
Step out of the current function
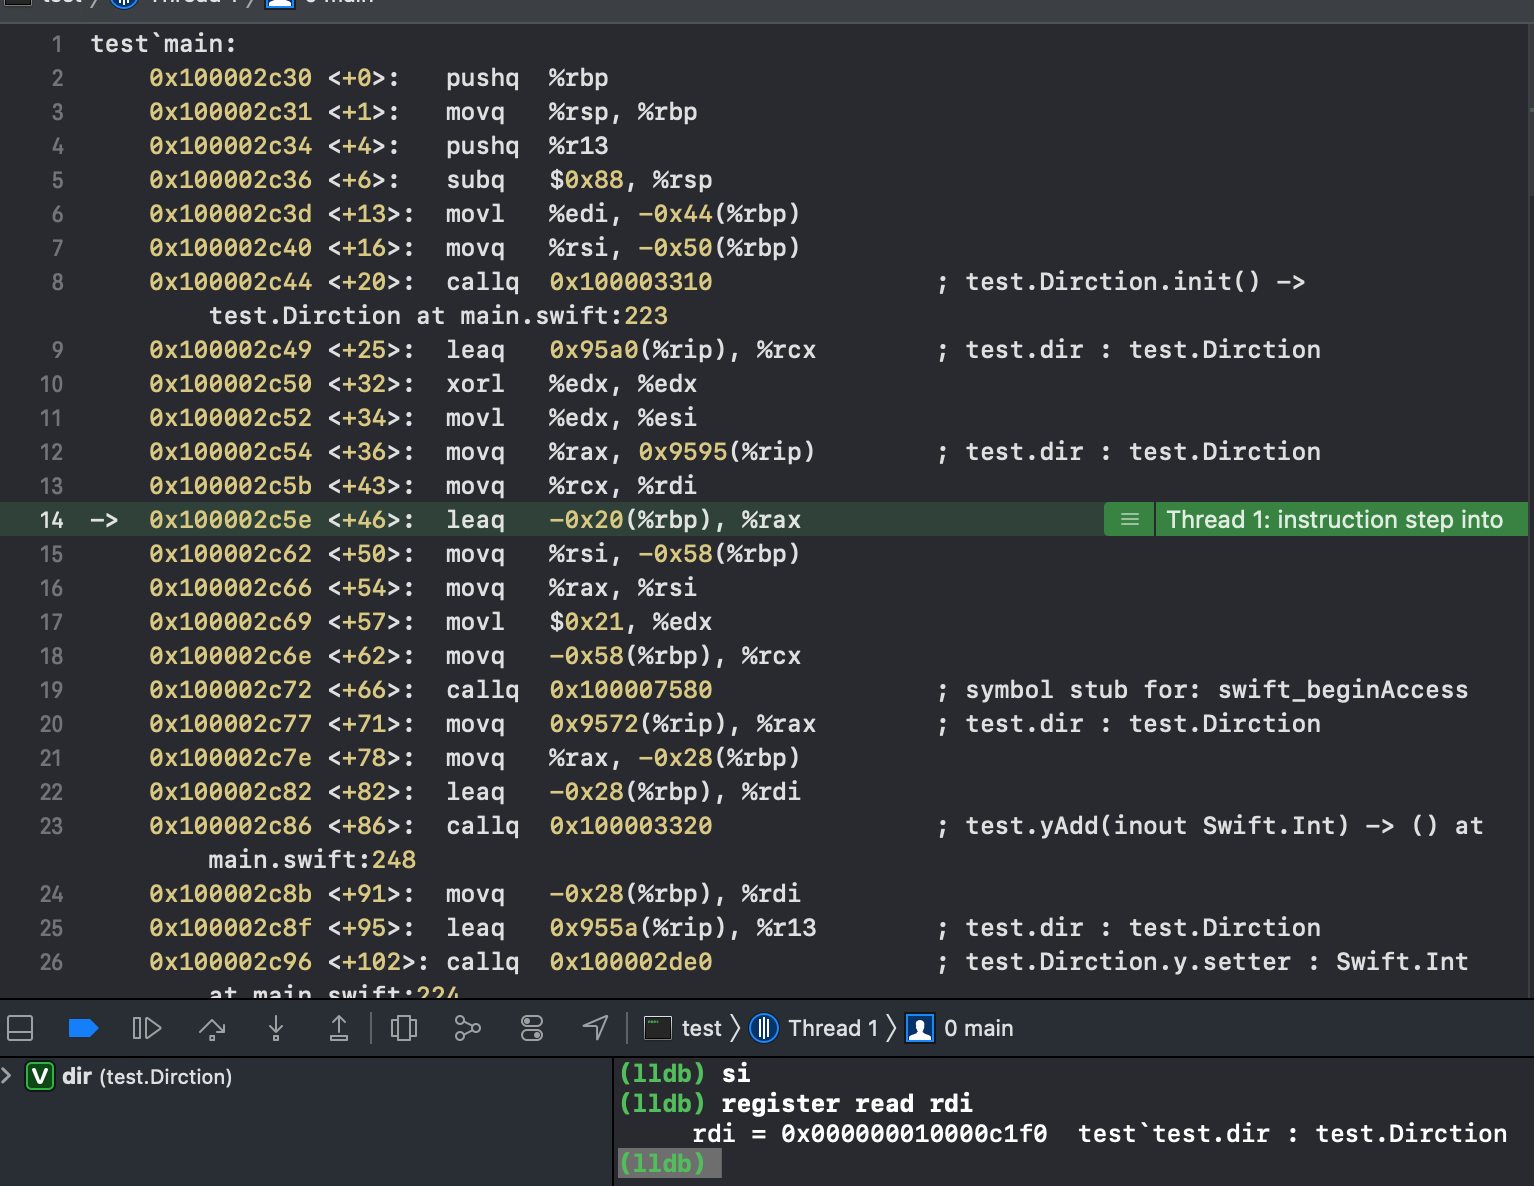(339, 1028)
